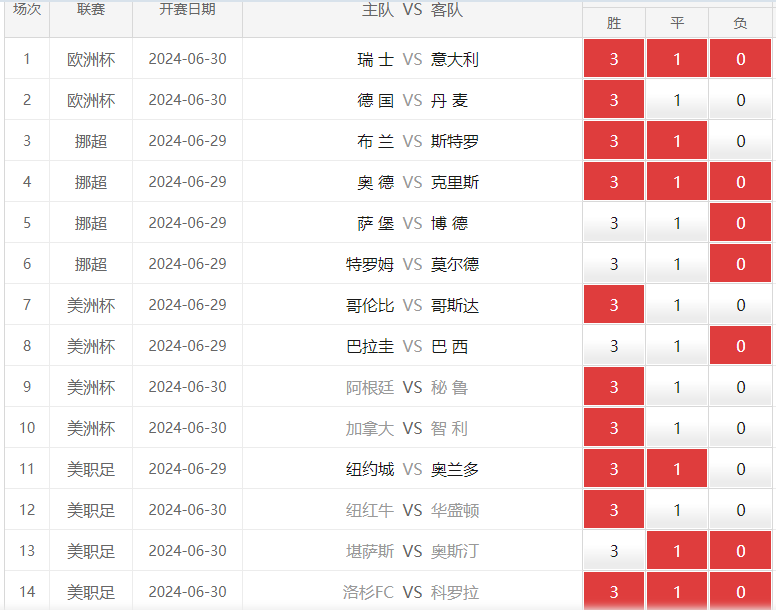
Task: Click match text 特罗姆 VS 莫尔德
Action: (412, 264)
